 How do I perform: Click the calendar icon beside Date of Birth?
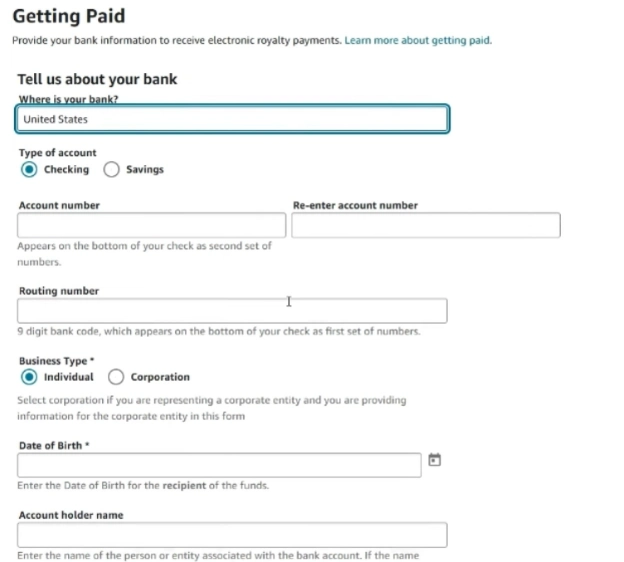click(x=435, y=460)
